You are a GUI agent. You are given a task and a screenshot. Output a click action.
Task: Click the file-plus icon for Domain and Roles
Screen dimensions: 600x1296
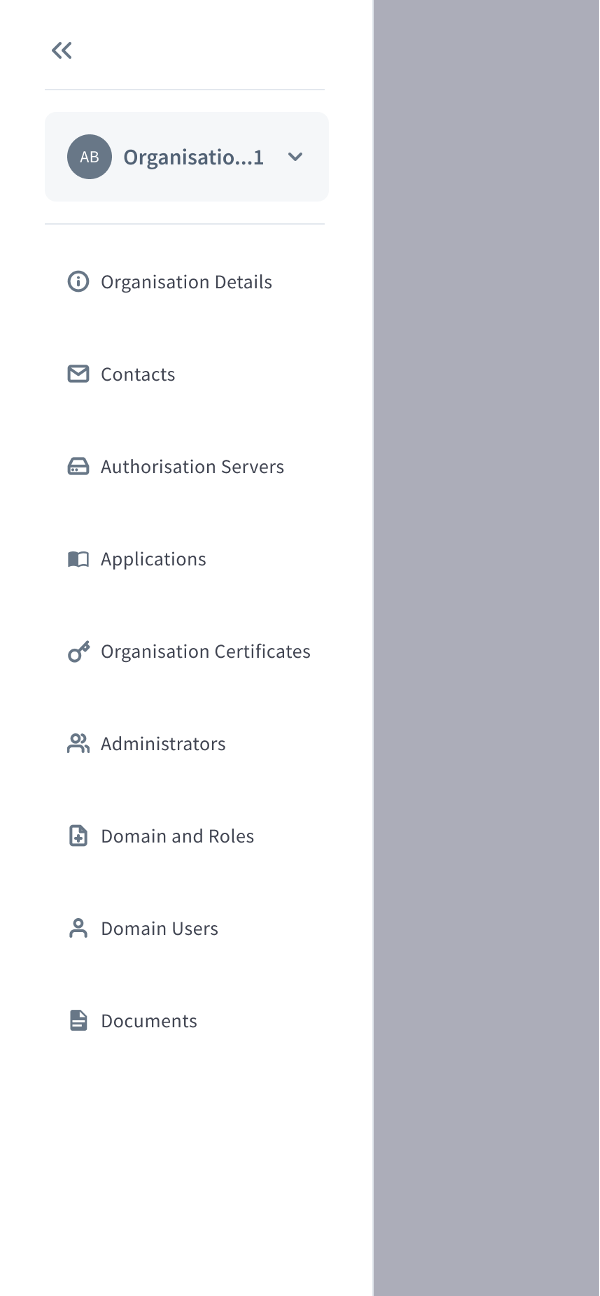tap(78, 836)
